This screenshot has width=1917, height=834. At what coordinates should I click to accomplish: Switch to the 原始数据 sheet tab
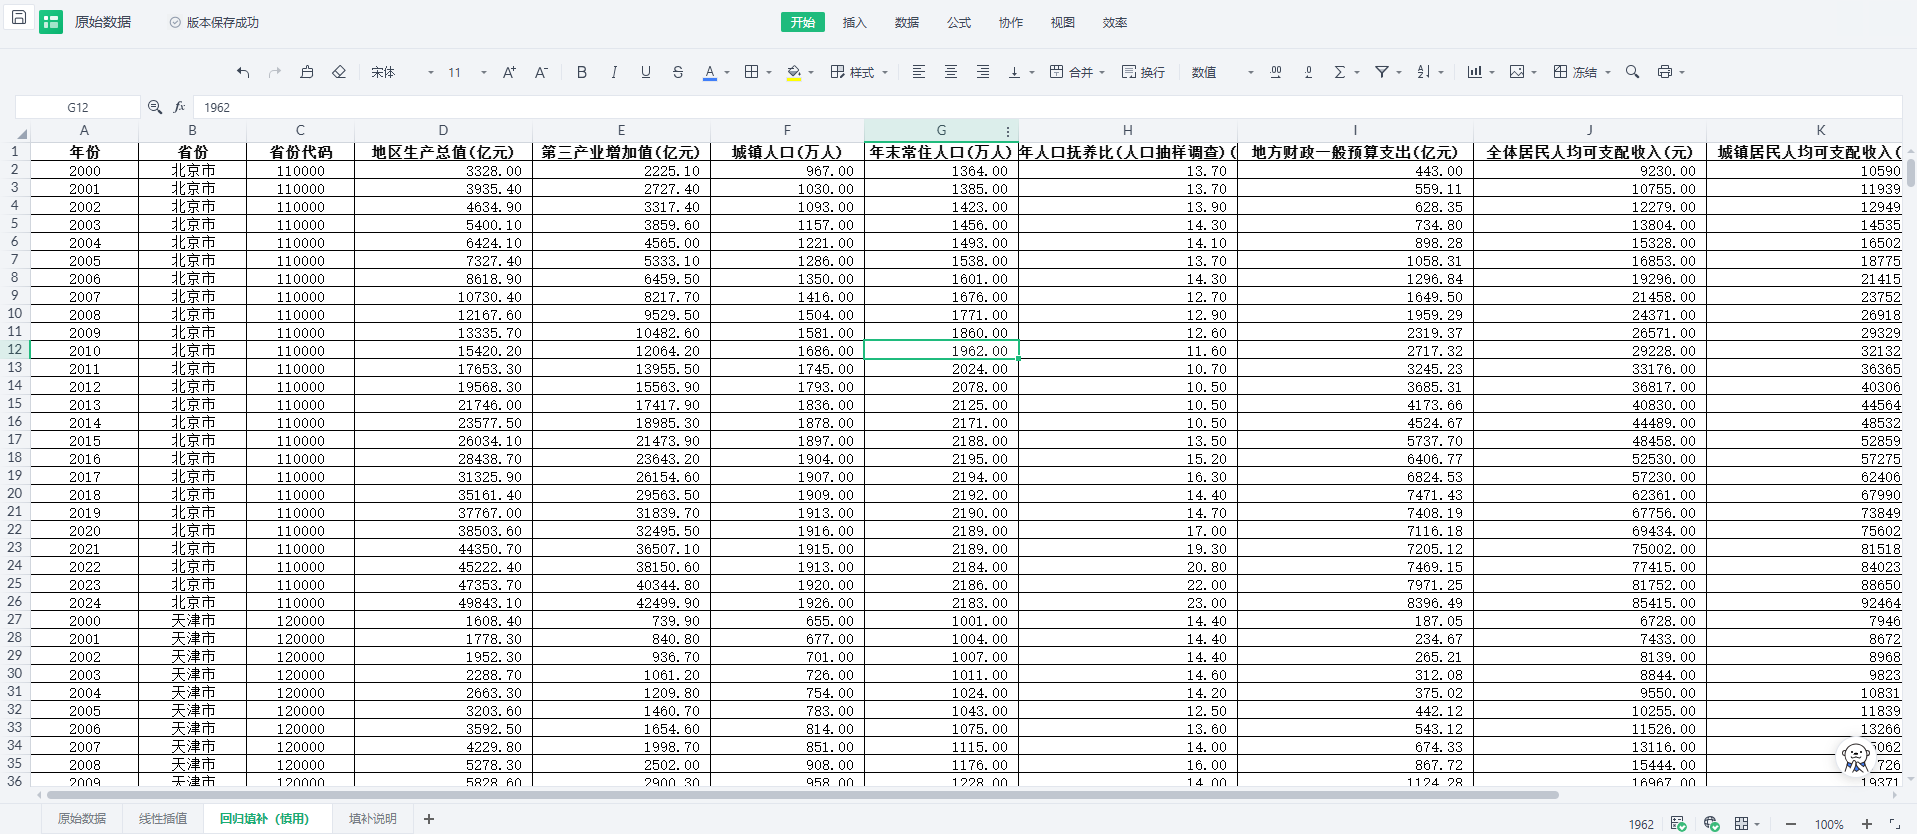point(82,819)
